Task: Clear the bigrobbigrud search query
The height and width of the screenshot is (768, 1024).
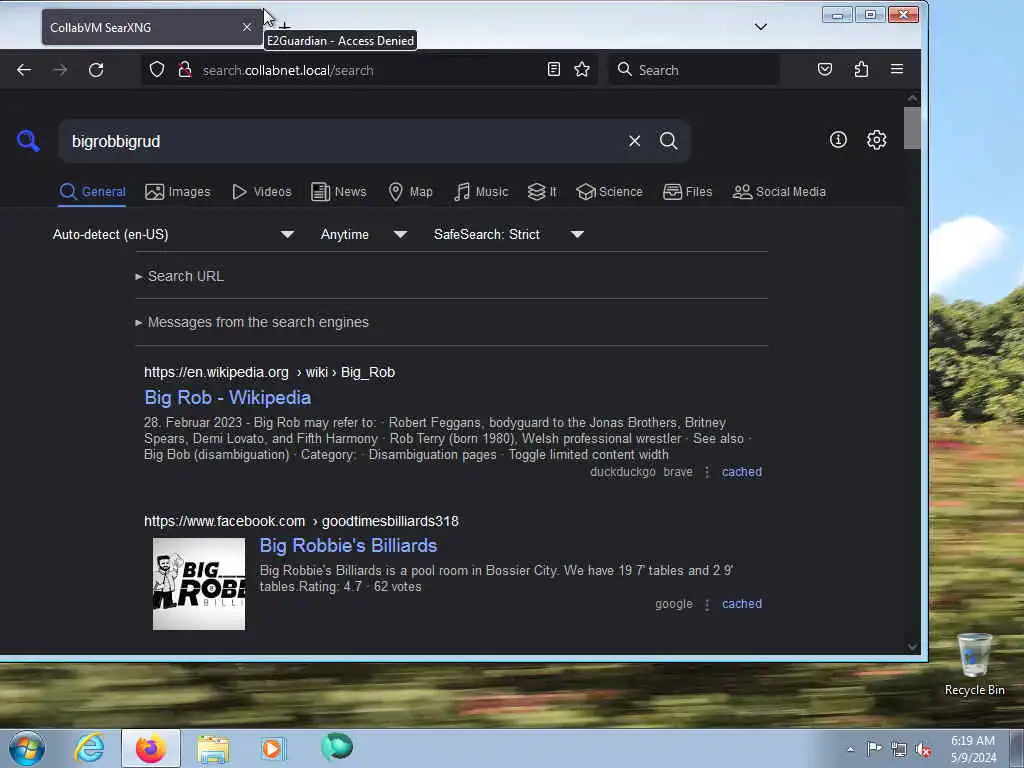Action: [x=634, y=141]
